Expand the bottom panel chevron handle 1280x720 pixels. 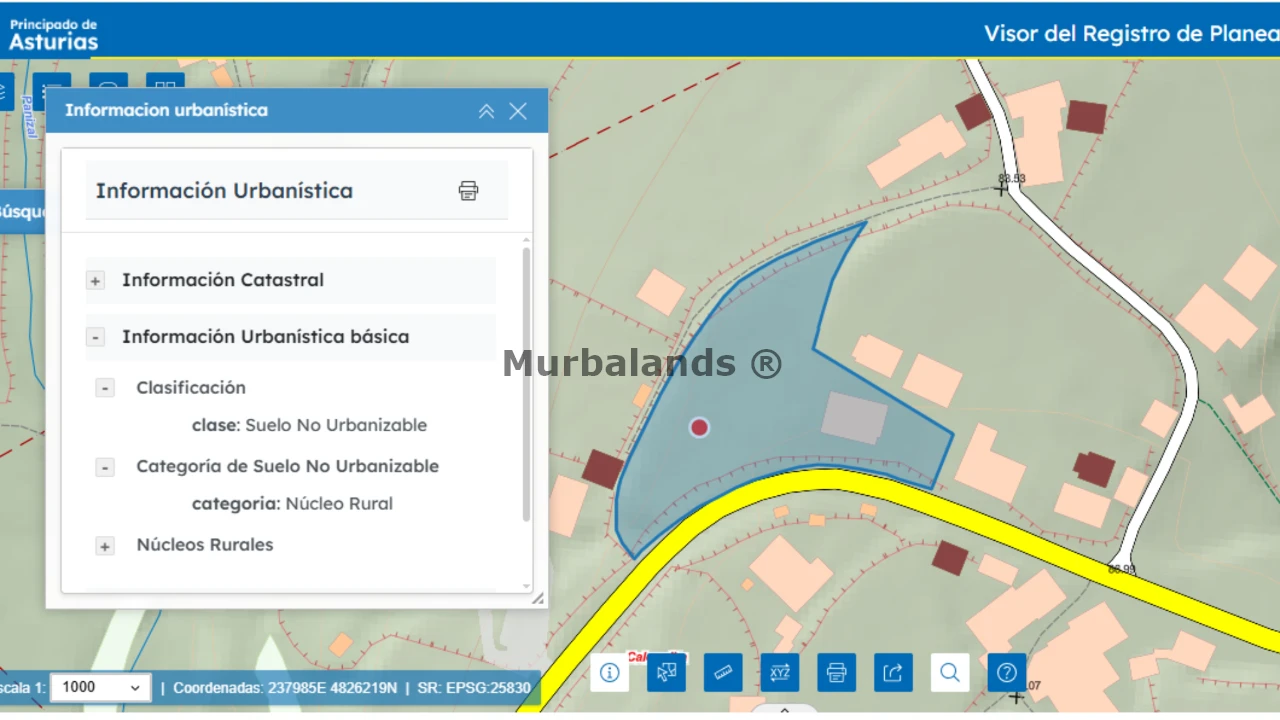coord(785,711)
